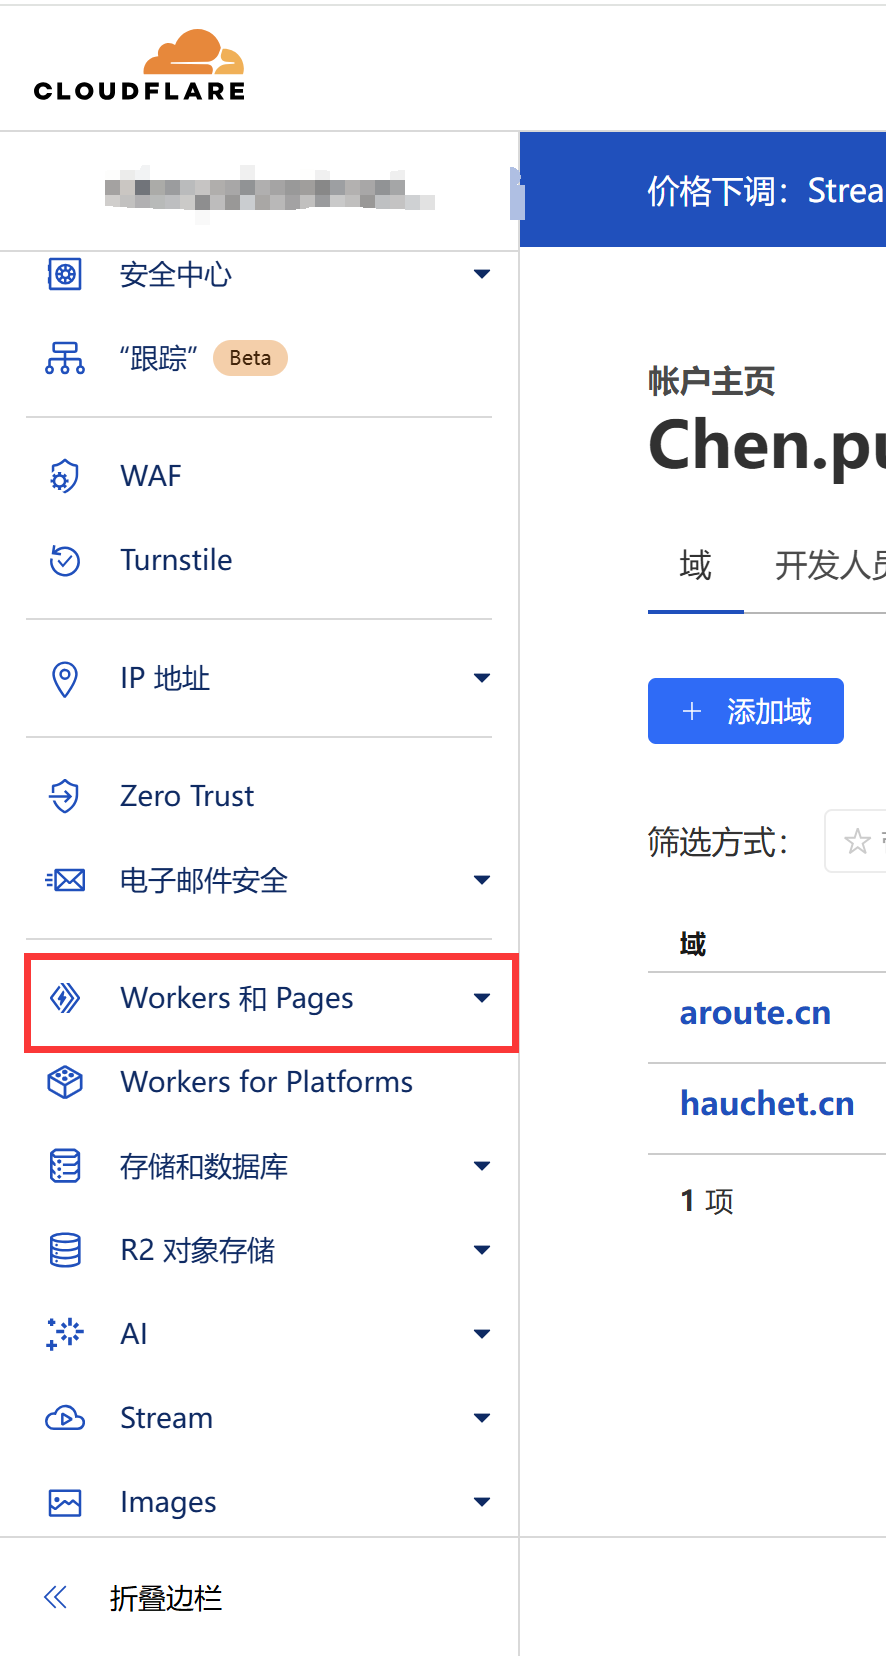The width and height of the screenshot is (886, 1656).
Task: Click the 存储和数据库 icon
Action: coord(65,1166)
